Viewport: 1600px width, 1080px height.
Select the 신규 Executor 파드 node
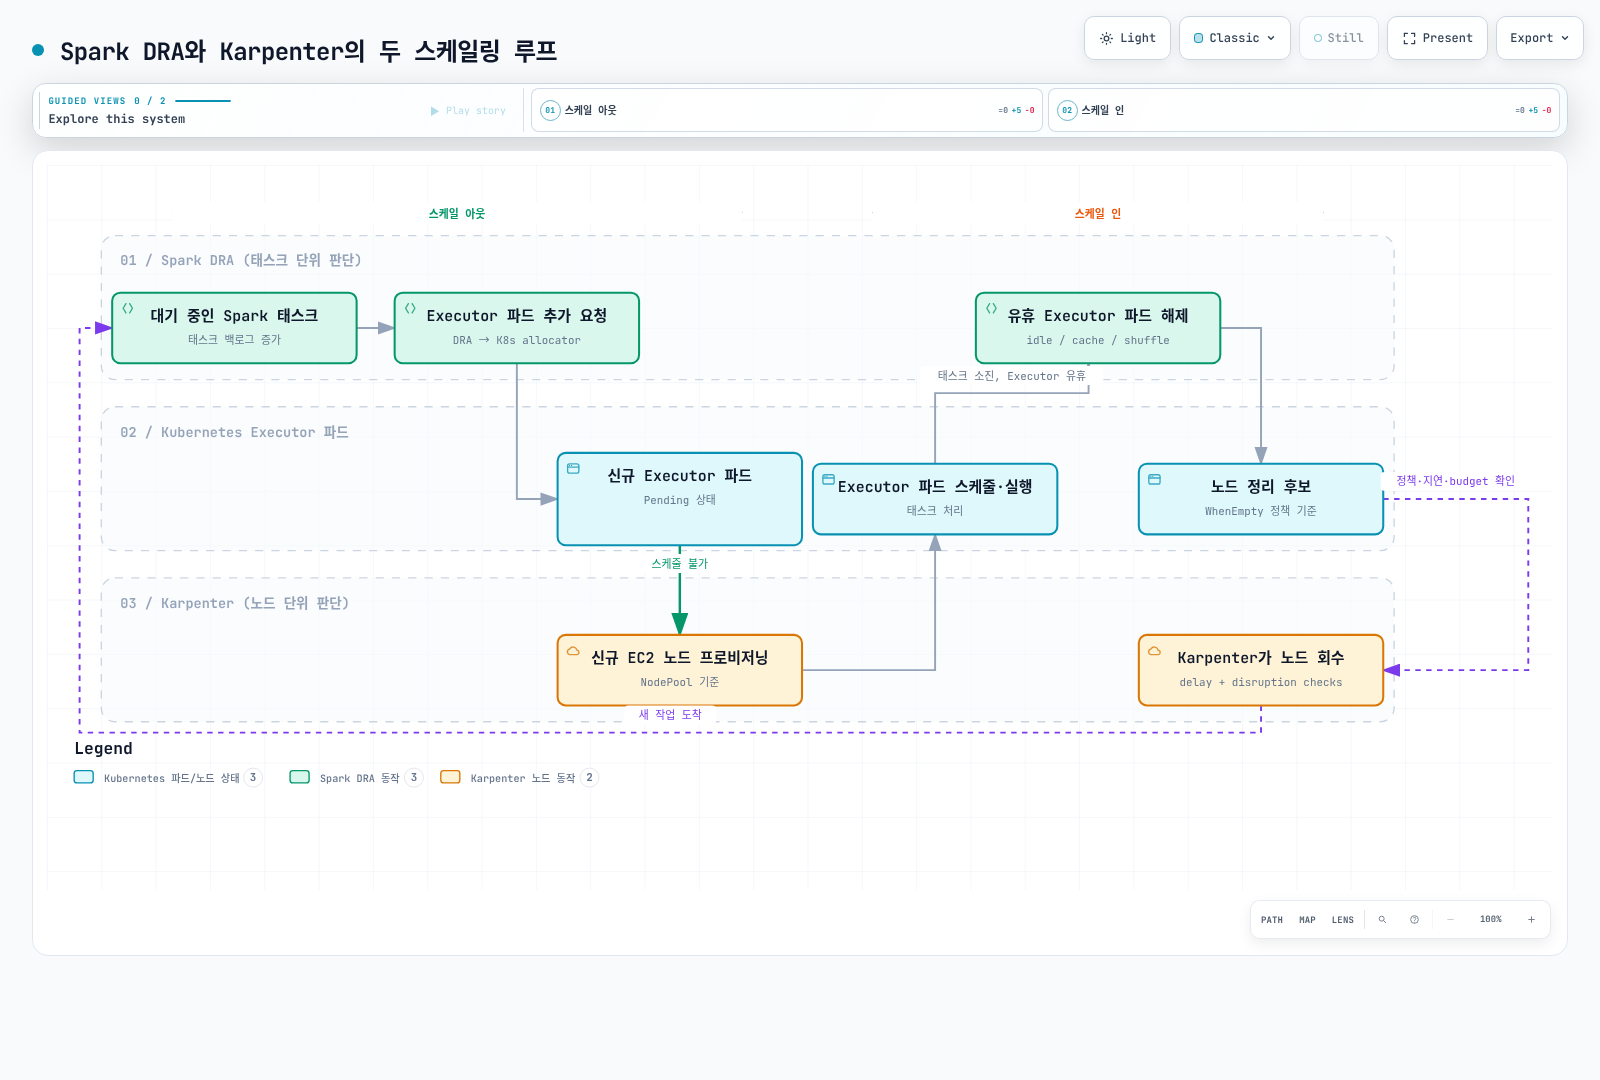pos(680,499)
